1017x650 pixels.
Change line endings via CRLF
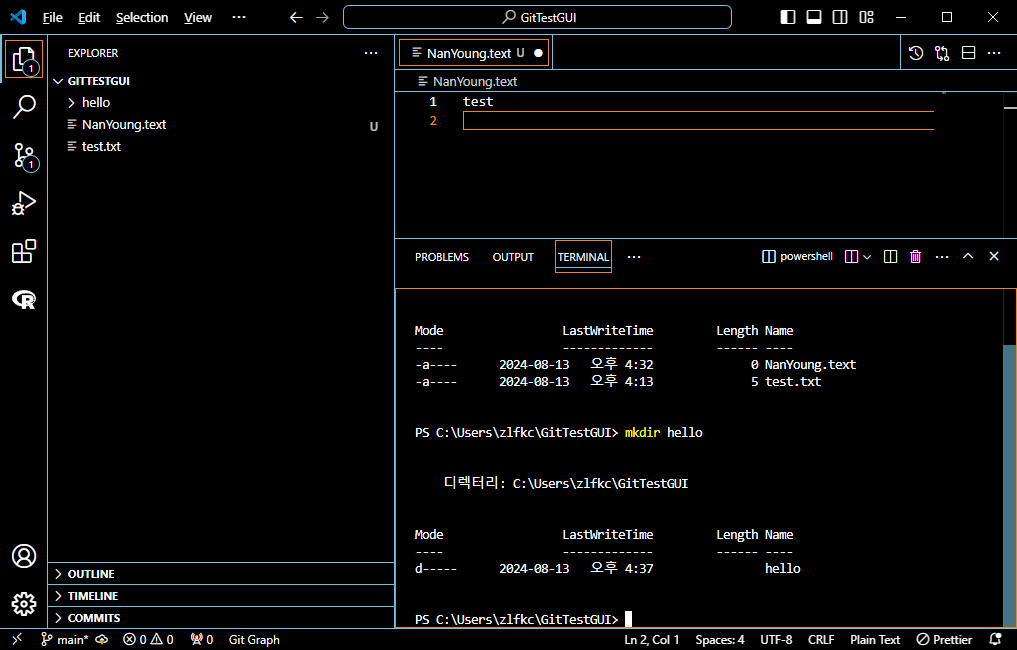pyautogui.click(x=821, y=640)
